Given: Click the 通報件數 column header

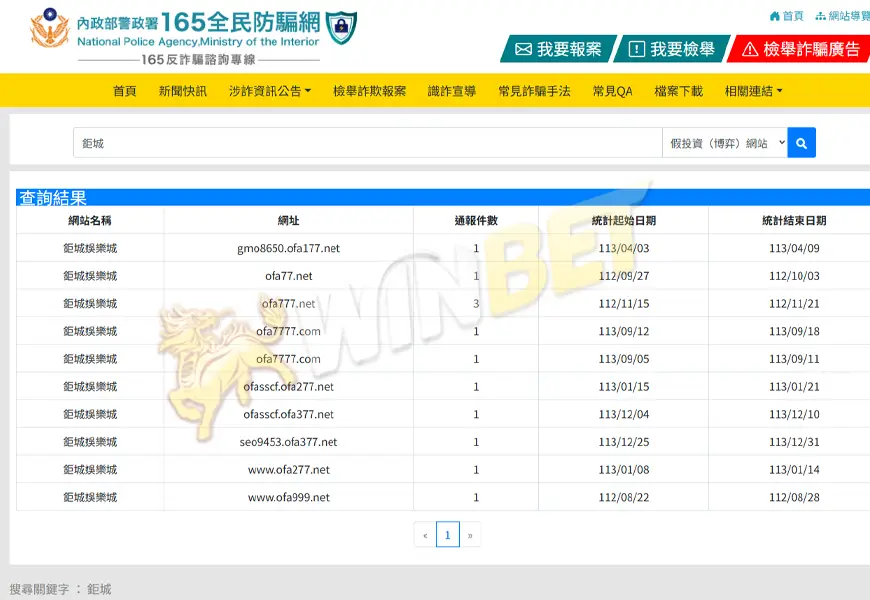Looking at the screenshot, I should point(476,221).
